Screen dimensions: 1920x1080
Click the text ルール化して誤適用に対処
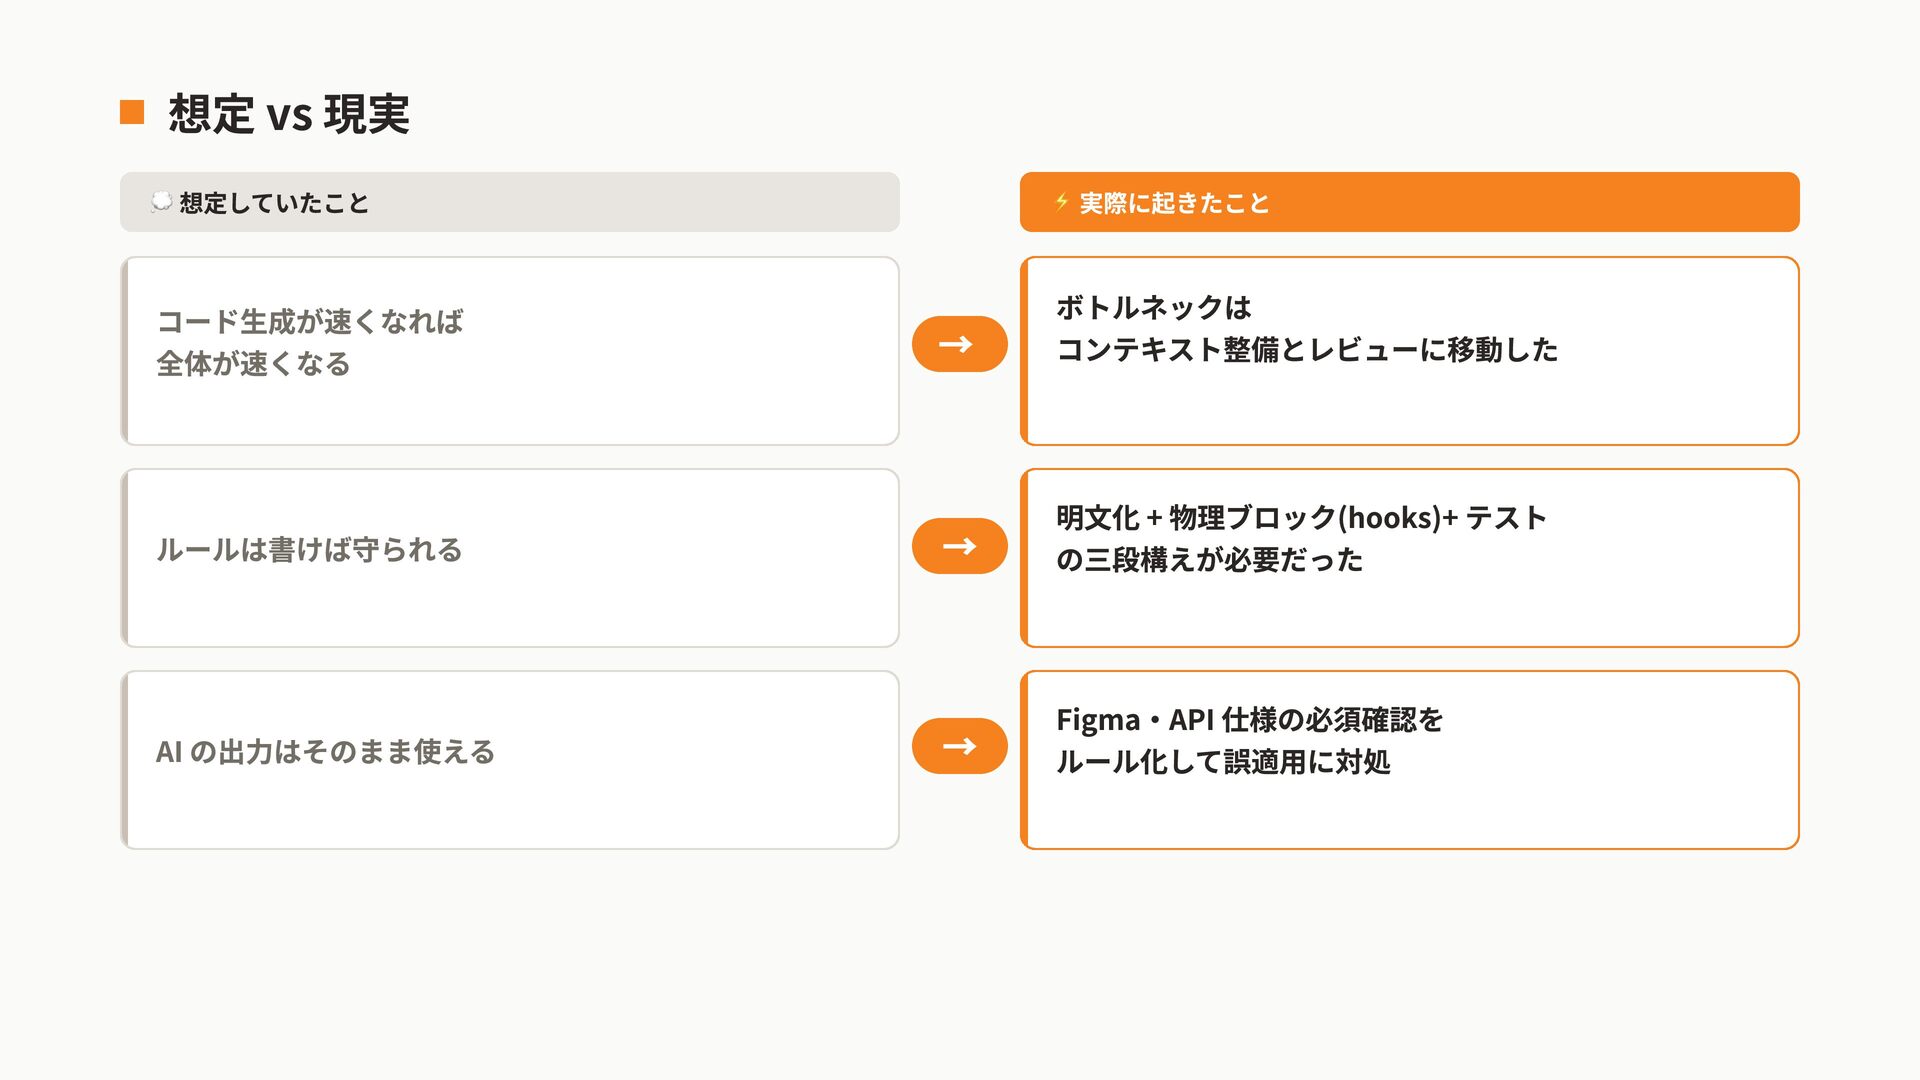[x=1223, y=762]
